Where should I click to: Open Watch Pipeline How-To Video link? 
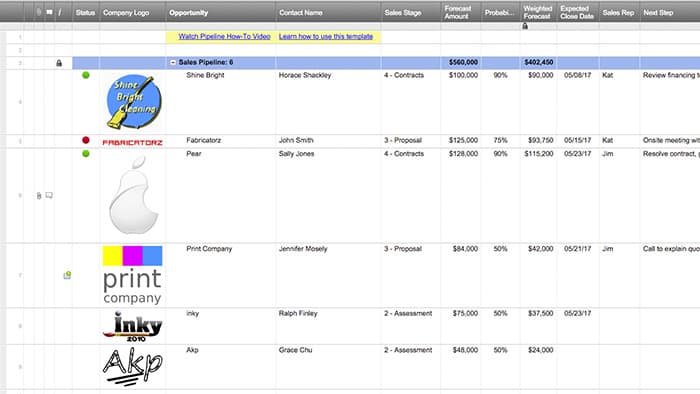pos(225,37)
